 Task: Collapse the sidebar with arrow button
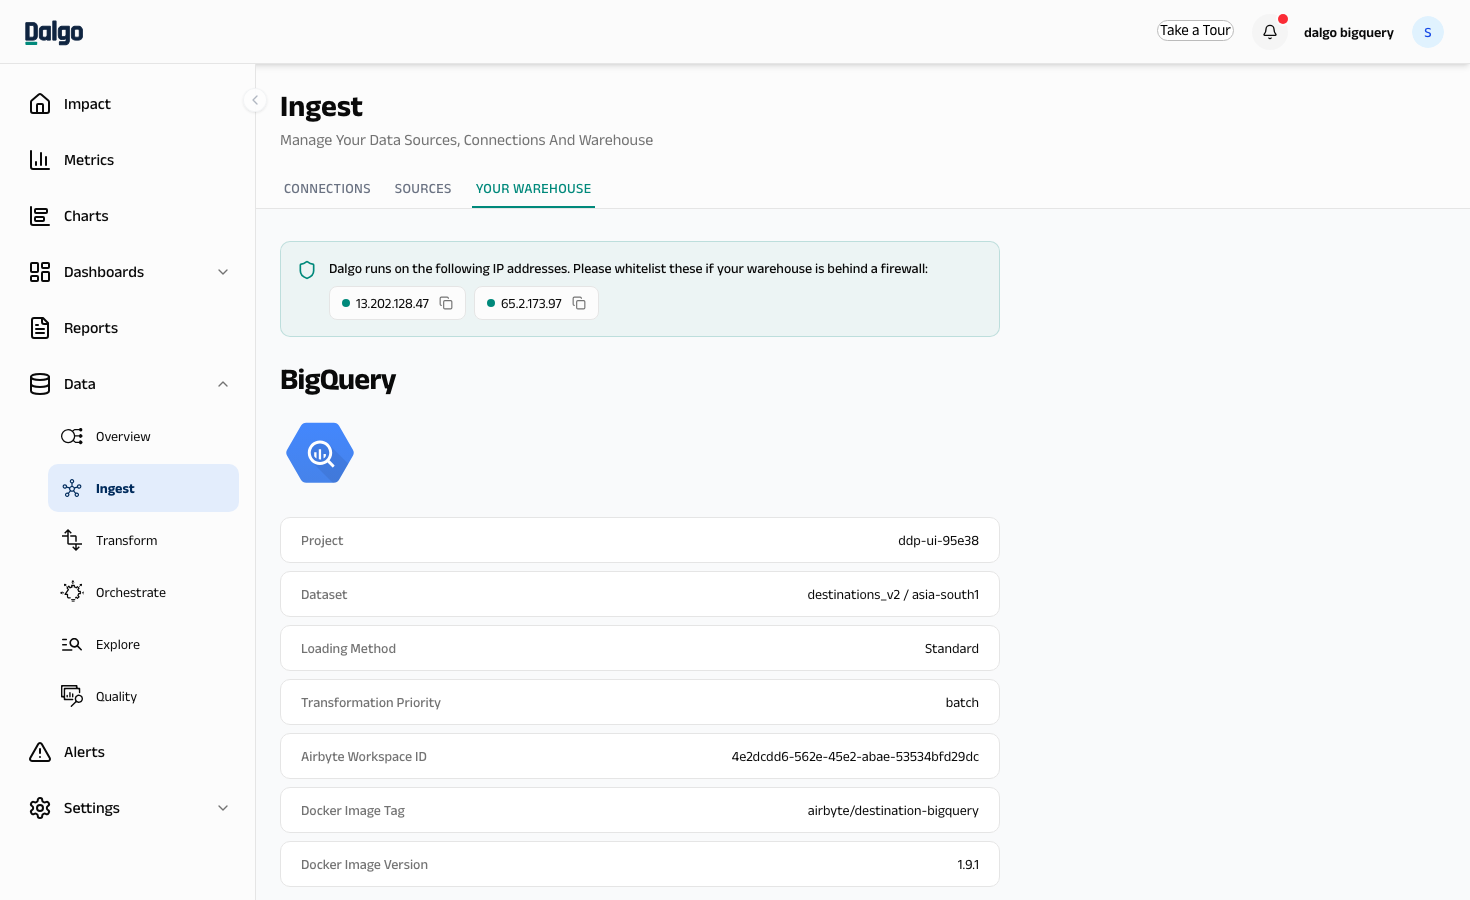255,100
